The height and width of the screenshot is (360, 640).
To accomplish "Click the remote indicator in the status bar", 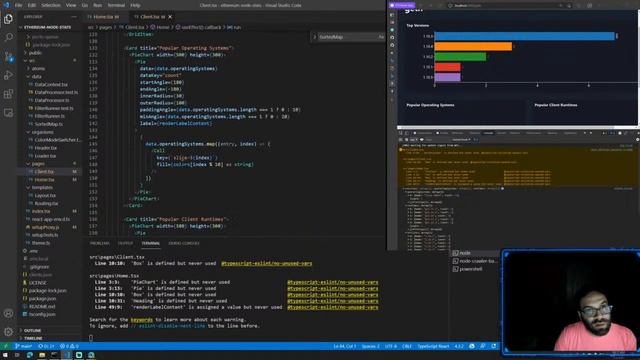I will pos(6,346).
